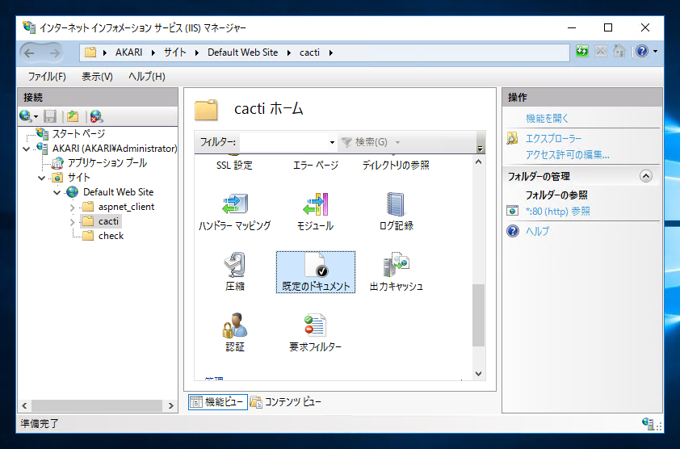The image size is (680, 449).
Task: Click connections pane horizontal scroll left arrow
Action: [x=25, y=406]
